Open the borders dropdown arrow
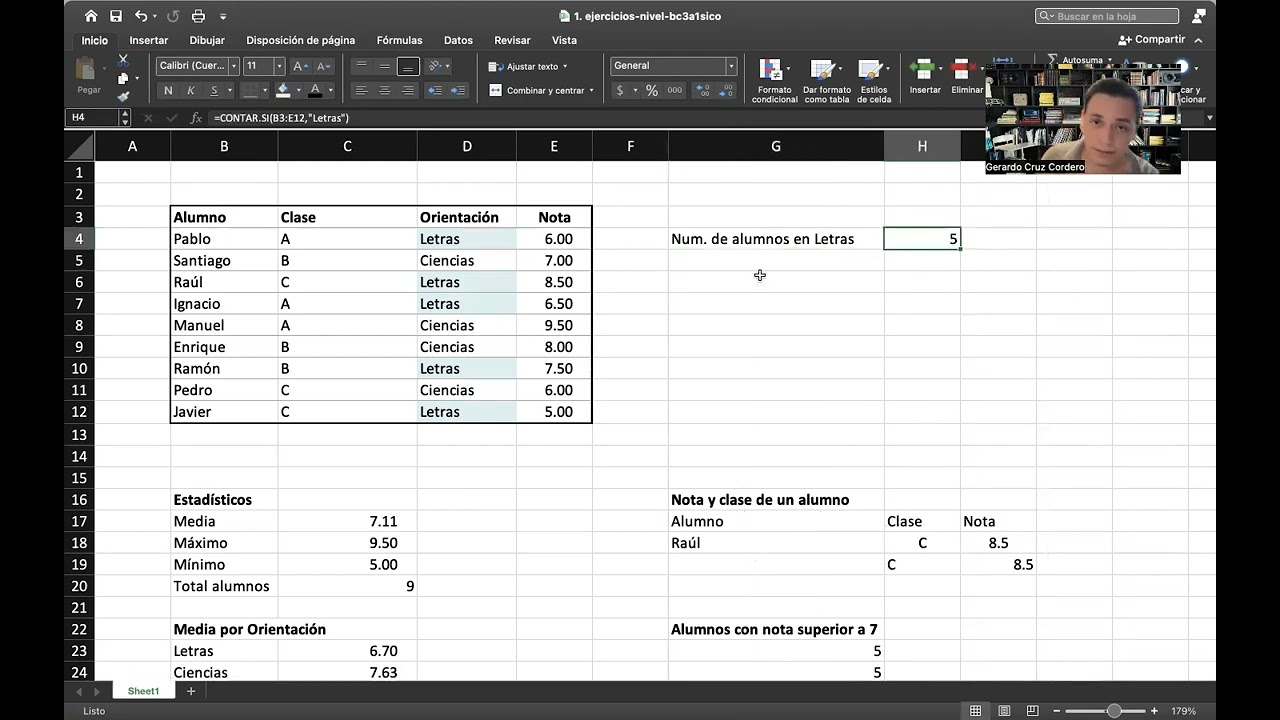The width and height of the screenshot is (1280, 720). click(265, 91)
